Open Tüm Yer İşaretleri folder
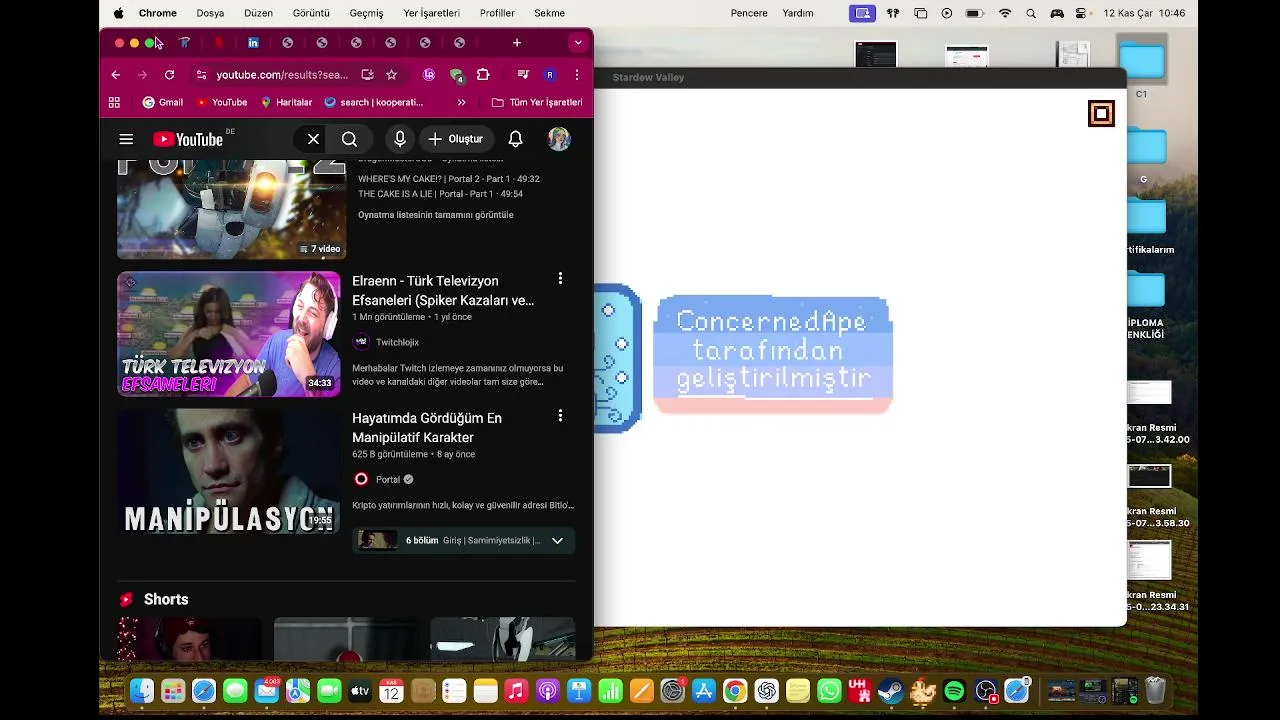The height and width of the screenshot is (720, 1280). pos(537,102)
